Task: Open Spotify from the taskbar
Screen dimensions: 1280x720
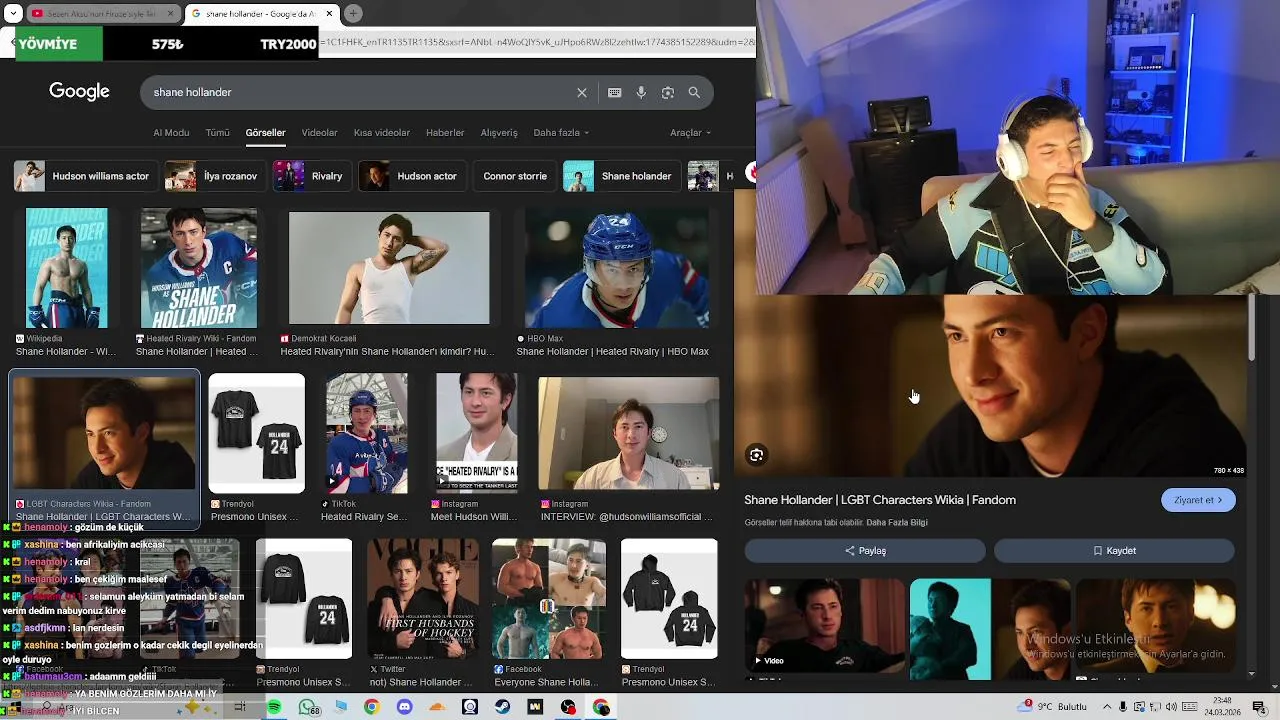Action: tap(274, 707)
